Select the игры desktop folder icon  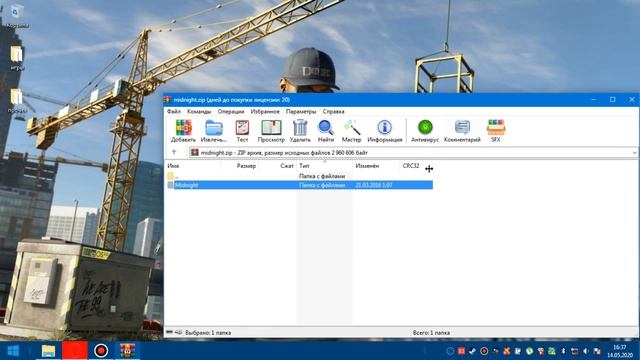point(17,58)
